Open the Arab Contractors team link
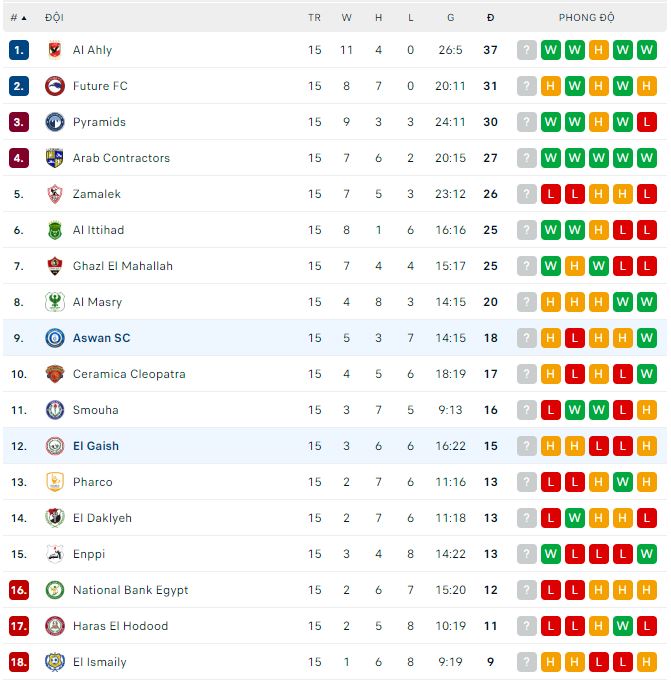 tap(121, 158)
